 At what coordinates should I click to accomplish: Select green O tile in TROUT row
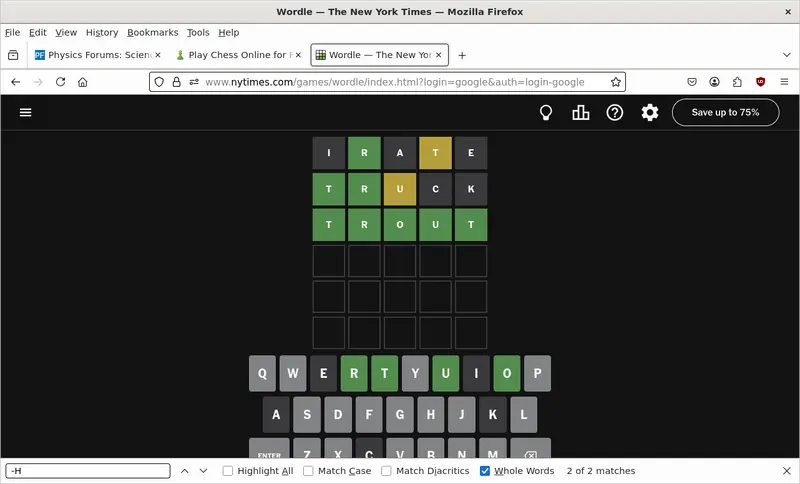pyautogui.click(x=400, y=225)
